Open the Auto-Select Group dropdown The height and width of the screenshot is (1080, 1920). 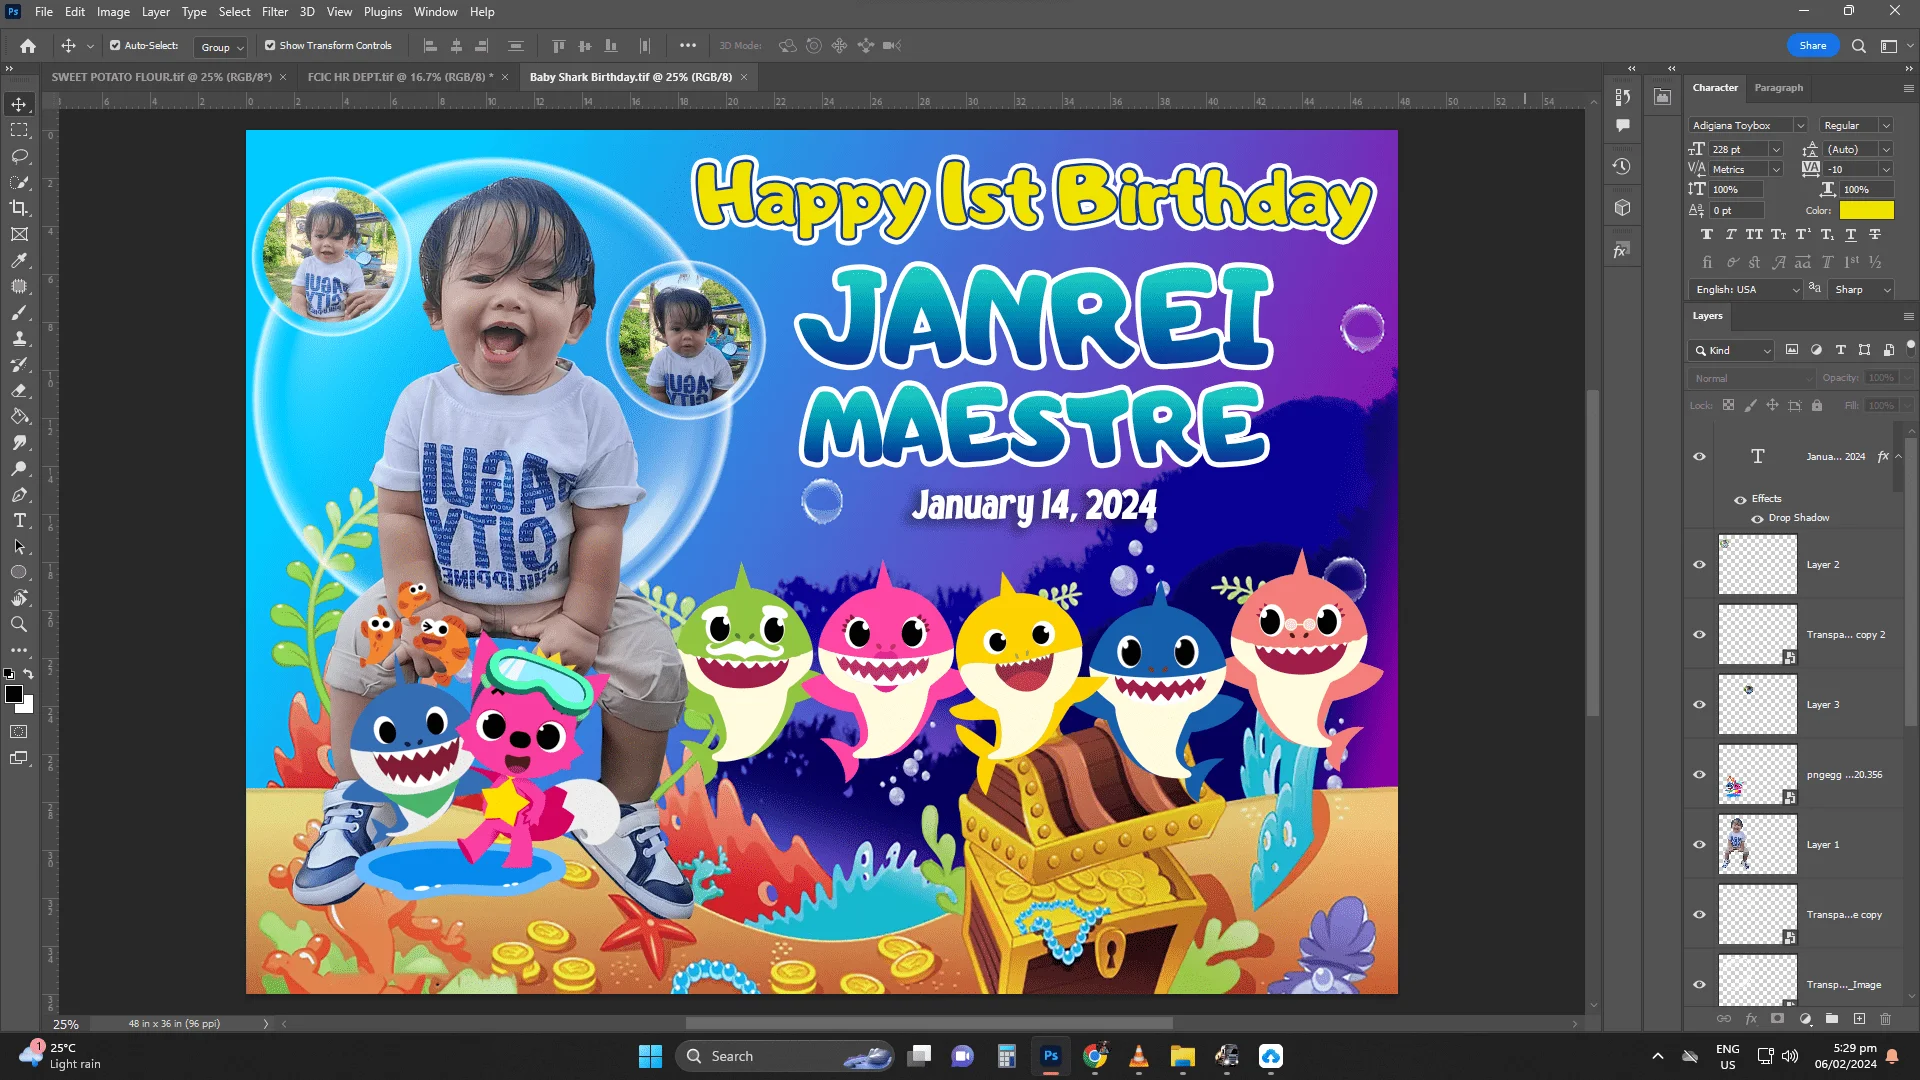221,47
